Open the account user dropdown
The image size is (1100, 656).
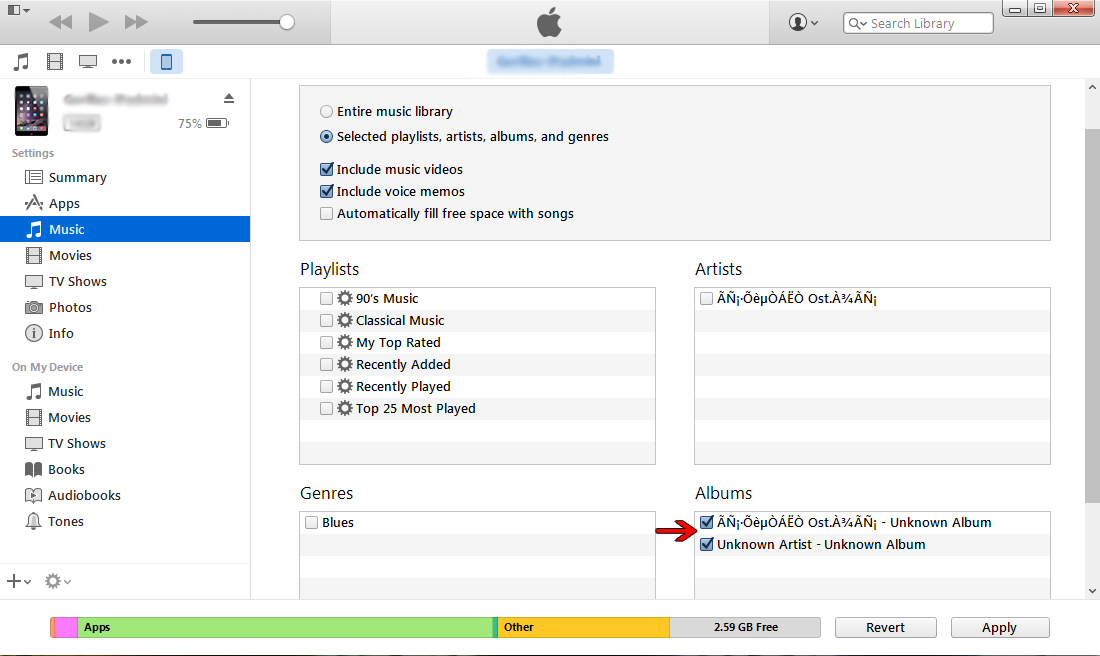coord(803,22)
